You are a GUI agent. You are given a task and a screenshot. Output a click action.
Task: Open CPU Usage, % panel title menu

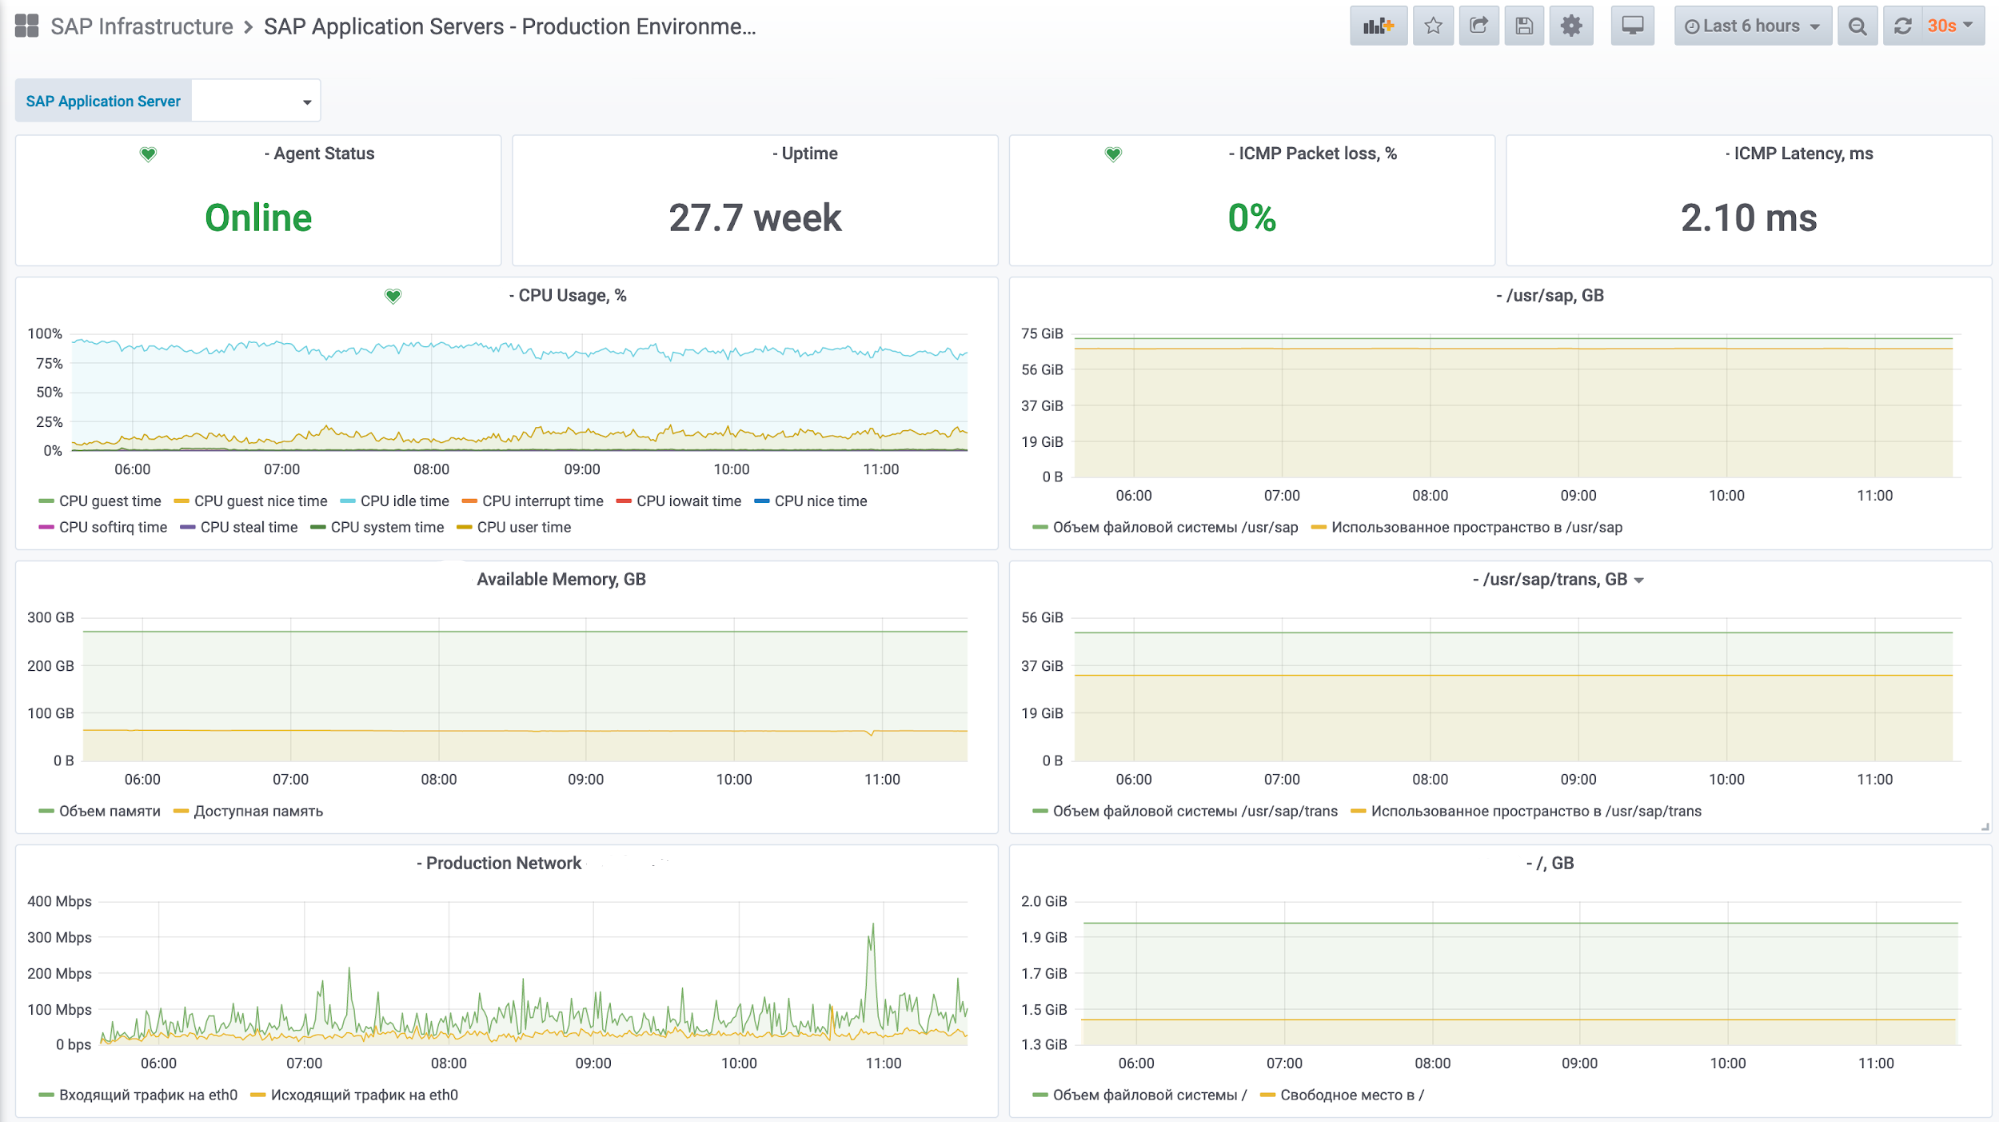[571, 295]
